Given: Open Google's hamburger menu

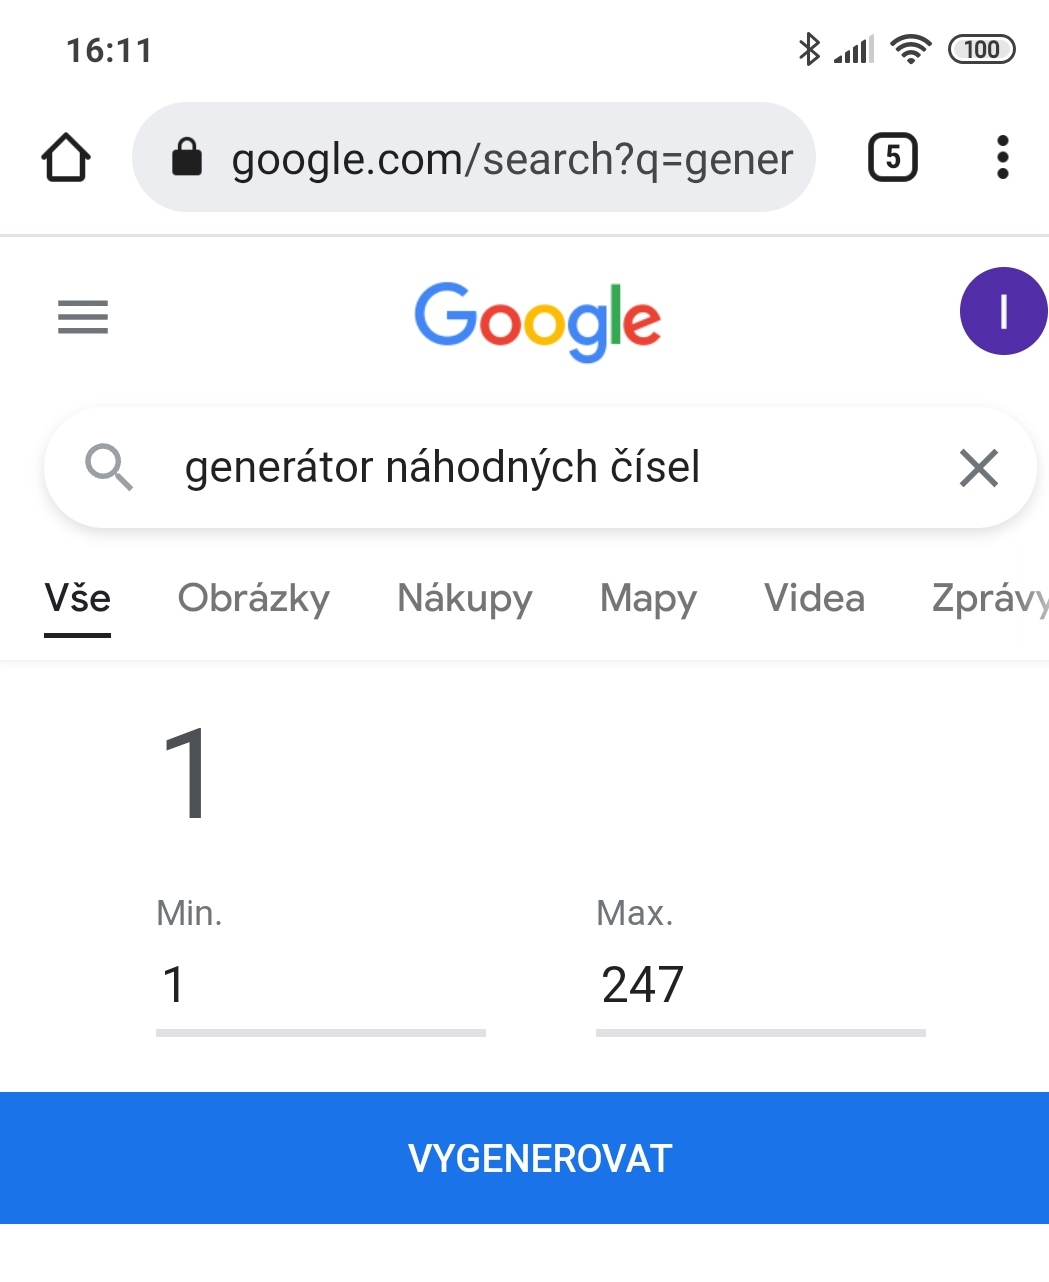Looking at the screenshot, I should [x=83, y=317].
